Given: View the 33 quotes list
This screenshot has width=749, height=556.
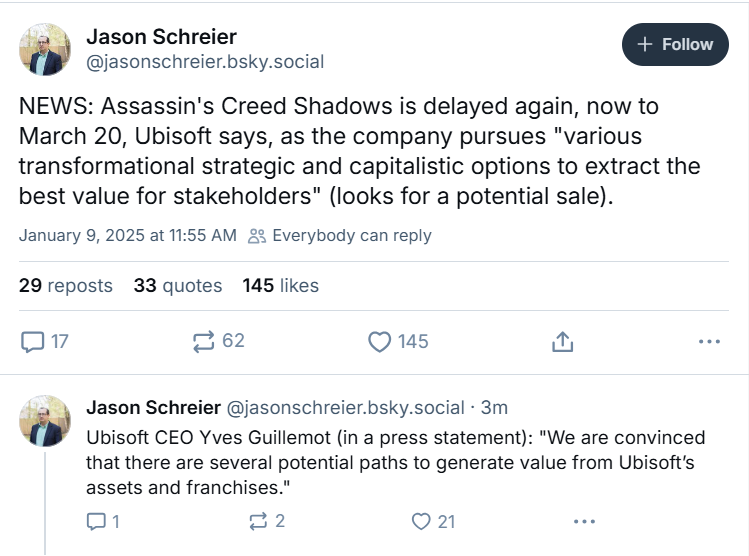Looking at the screenshot, I should coord(178,286).
